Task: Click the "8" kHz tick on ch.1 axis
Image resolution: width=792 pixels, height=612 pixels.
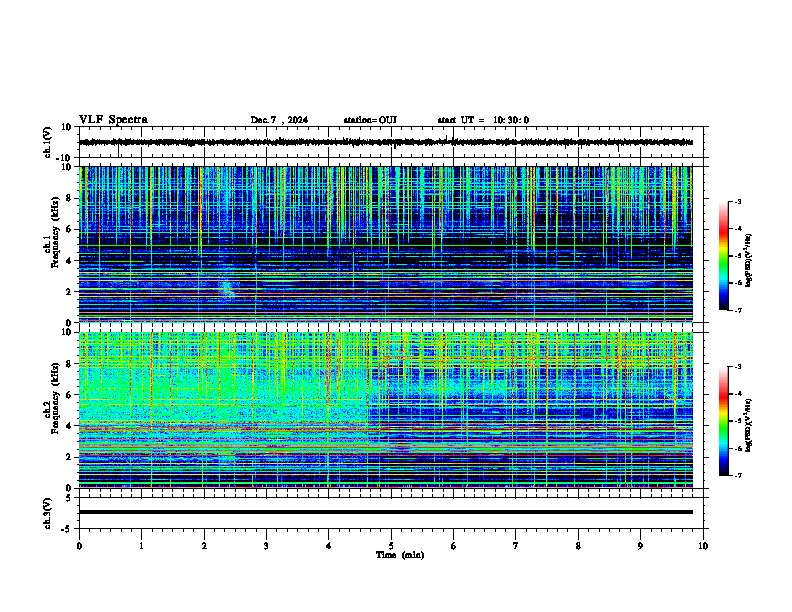Action: click(x=70, y=198)
